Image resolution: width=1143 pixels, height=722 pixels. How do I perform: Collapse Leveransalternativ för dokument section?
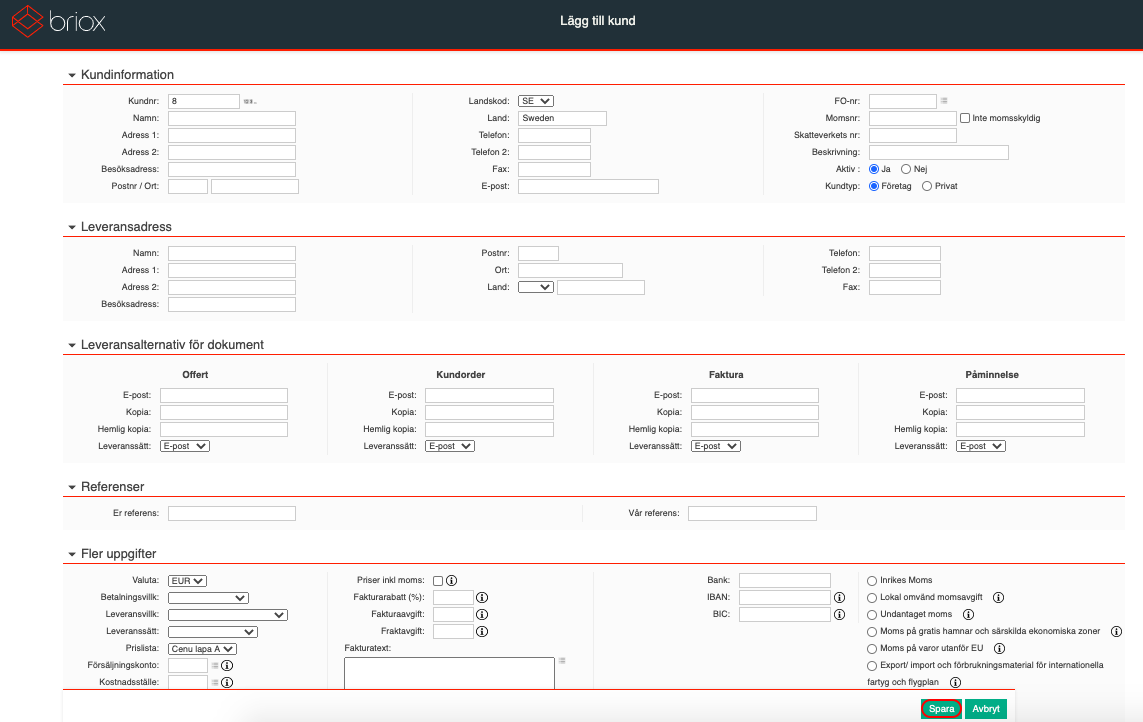pyautogui.click(x=71, y=345)
